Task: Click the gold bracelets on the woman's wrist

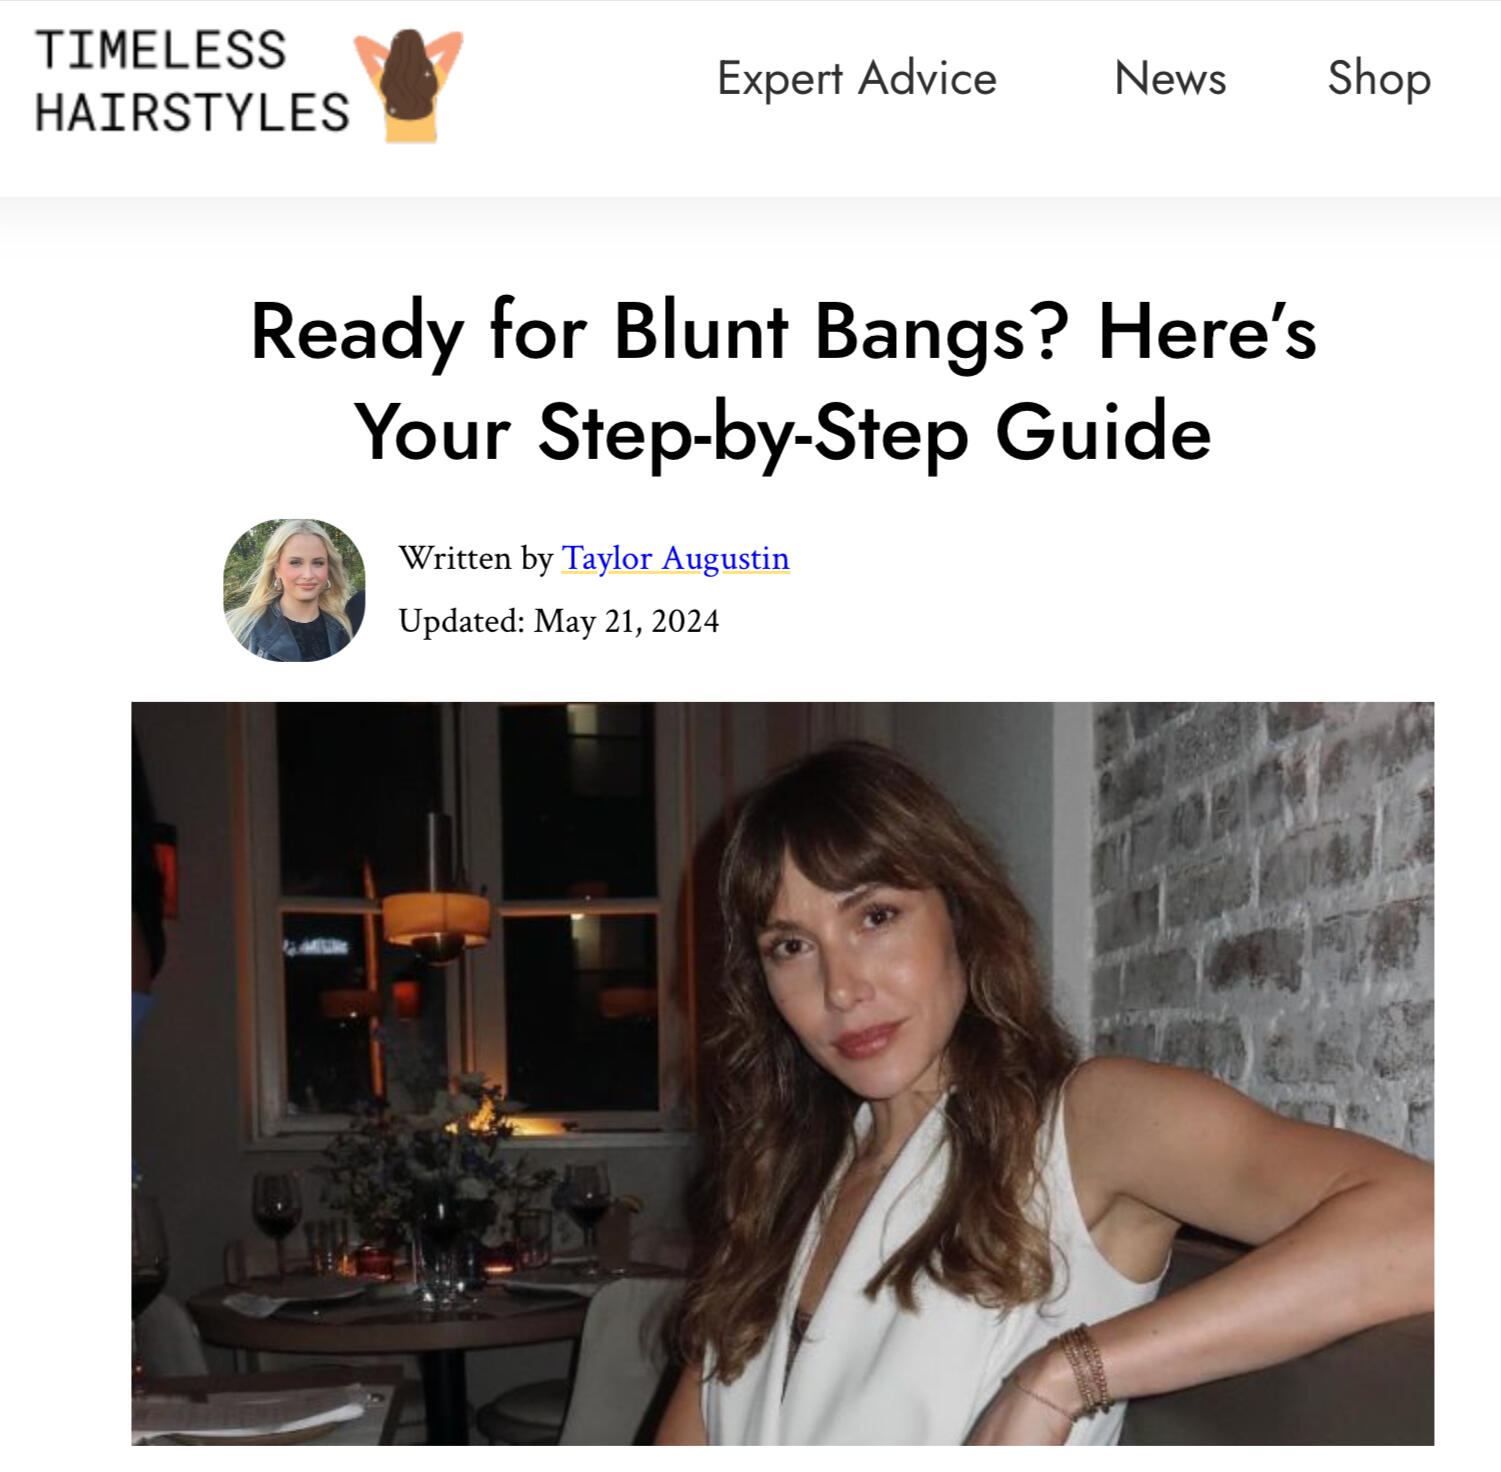Action: [x=1085, y=1370]
